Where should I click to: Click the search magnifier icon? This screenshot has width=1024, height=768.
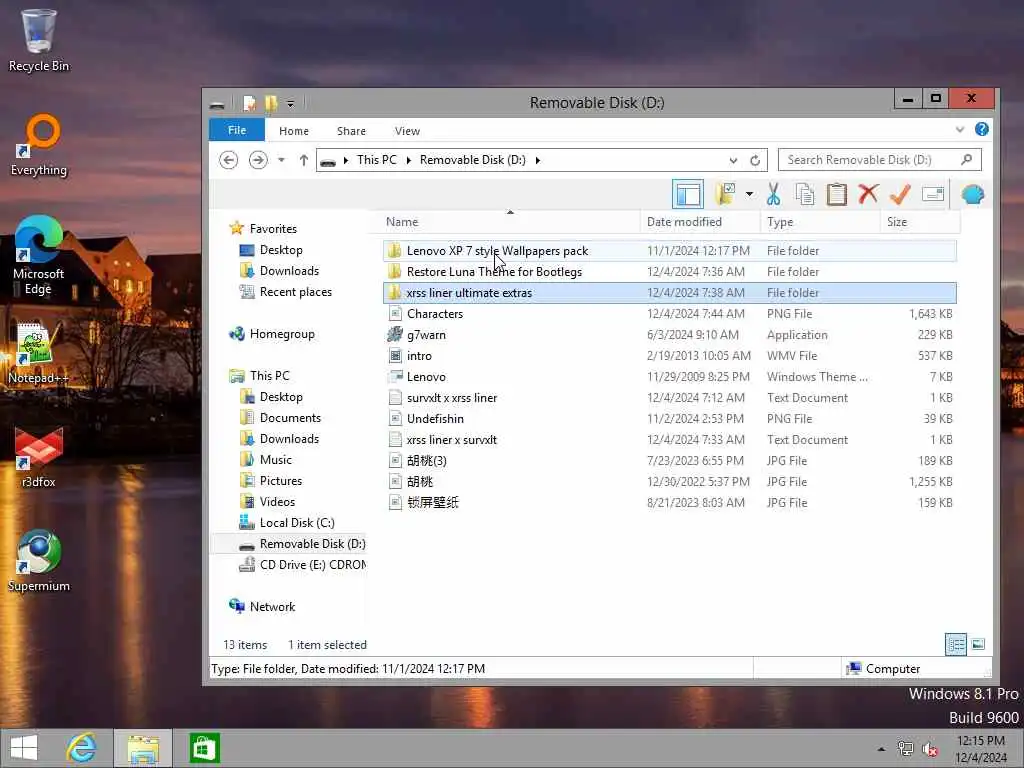967,160
